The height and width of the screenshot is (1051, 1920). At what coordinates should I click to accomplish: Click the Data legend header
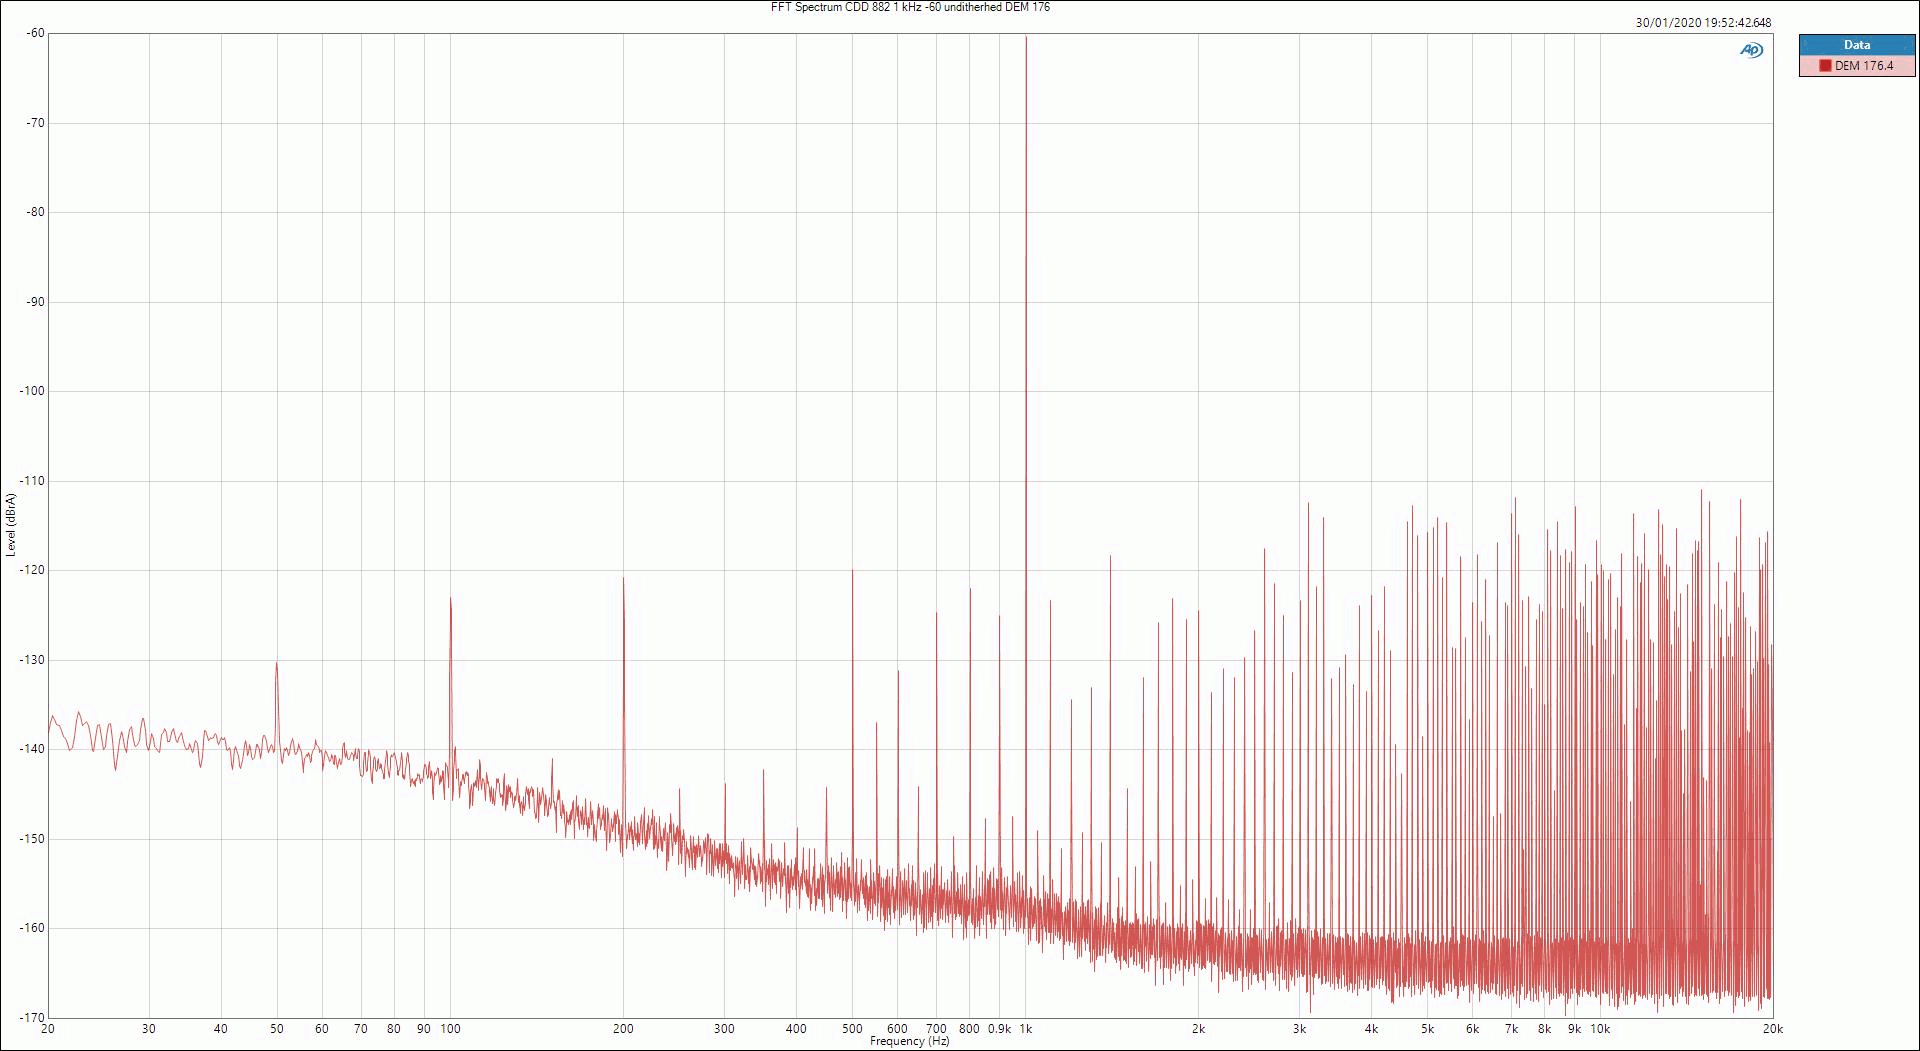coord(1857,45)
